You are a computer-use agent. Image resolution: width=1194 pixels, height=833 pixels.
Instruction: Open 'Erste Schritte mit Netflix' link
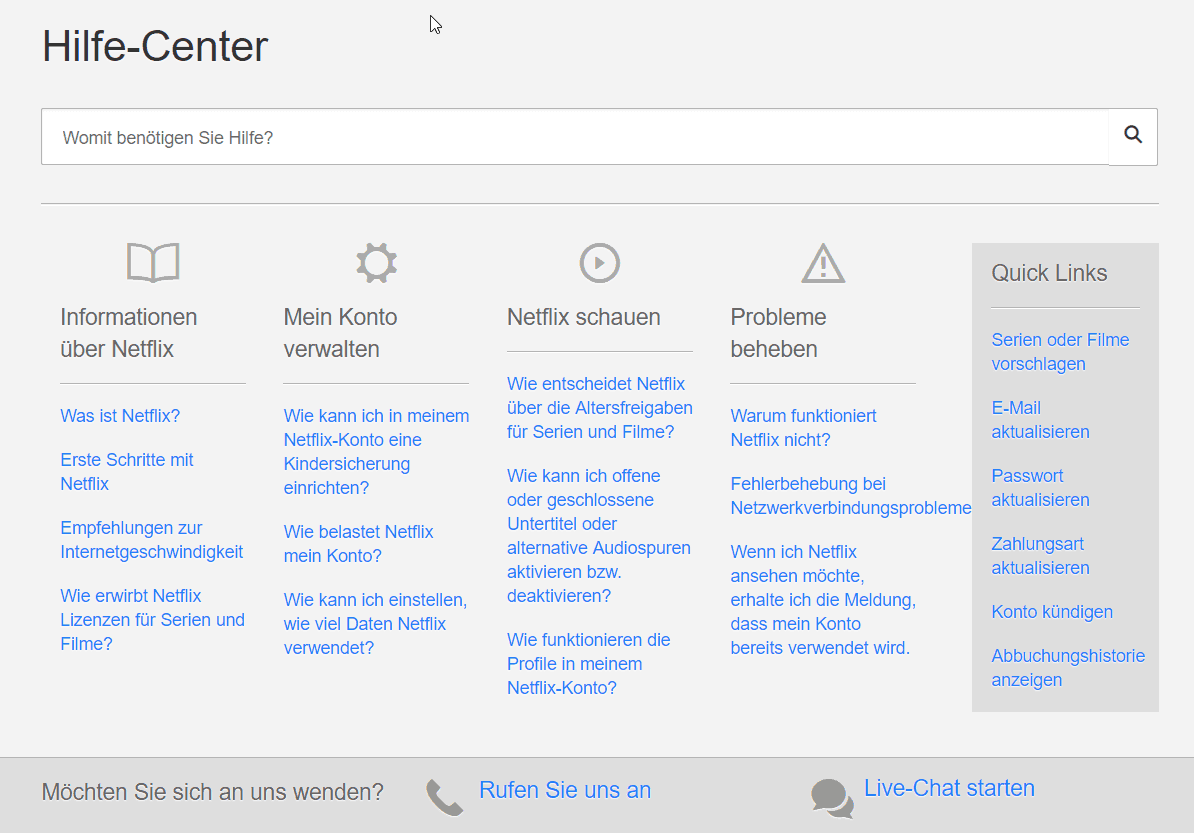[x=126, y=472]
